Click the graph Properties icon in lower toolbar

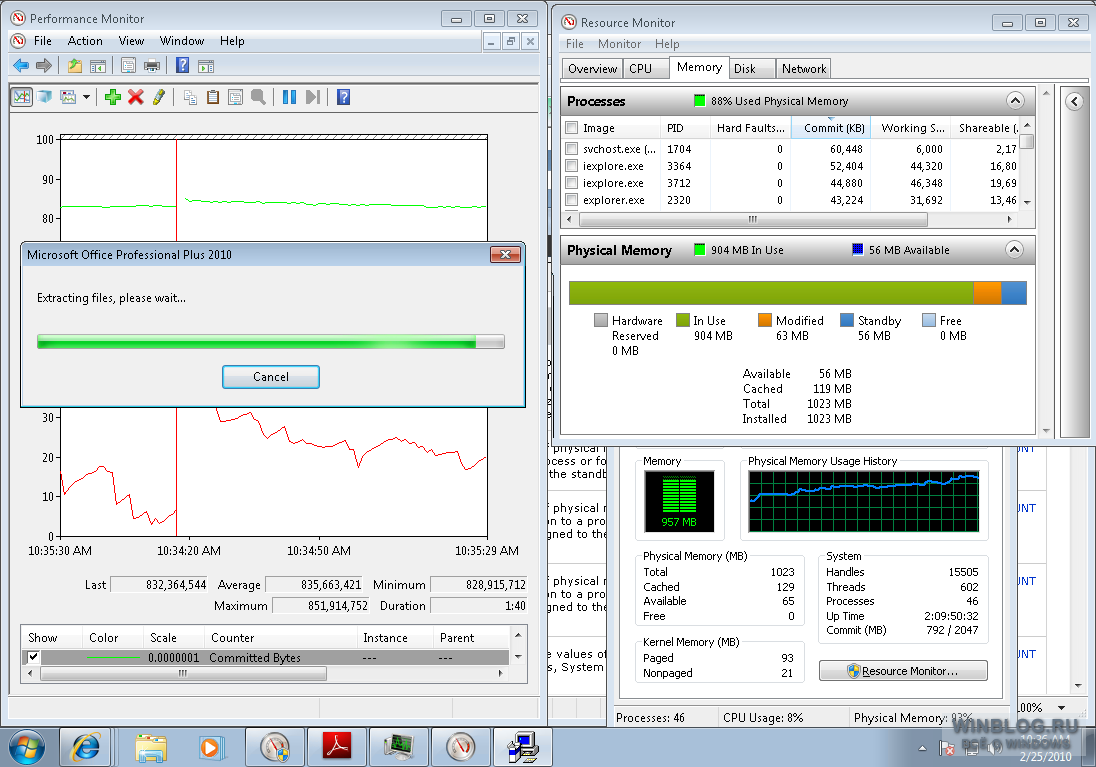(236, 97)
